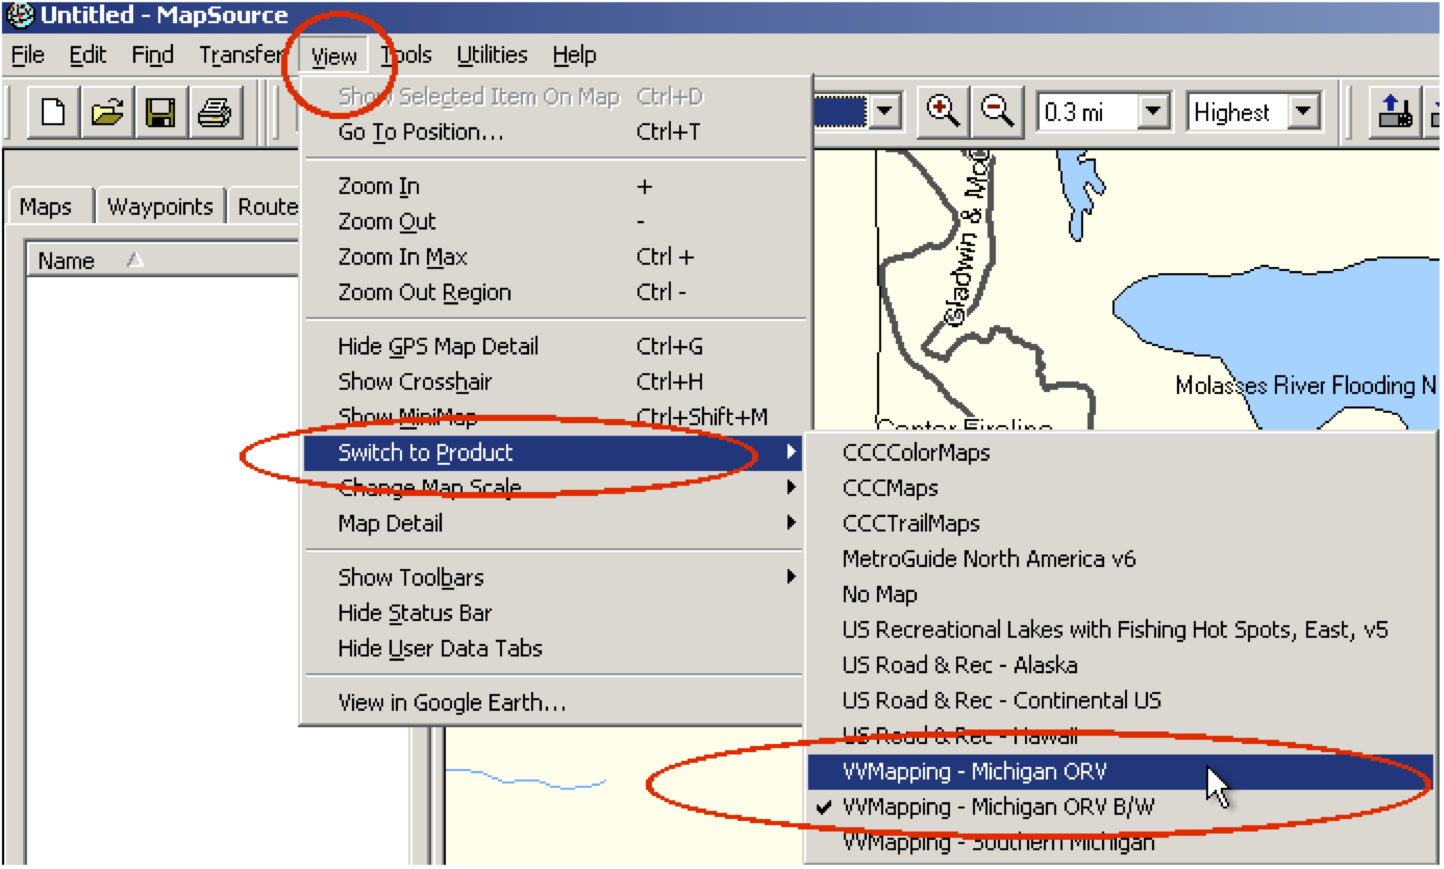Open the File menu
The image size is (1444, 869).
28,55
